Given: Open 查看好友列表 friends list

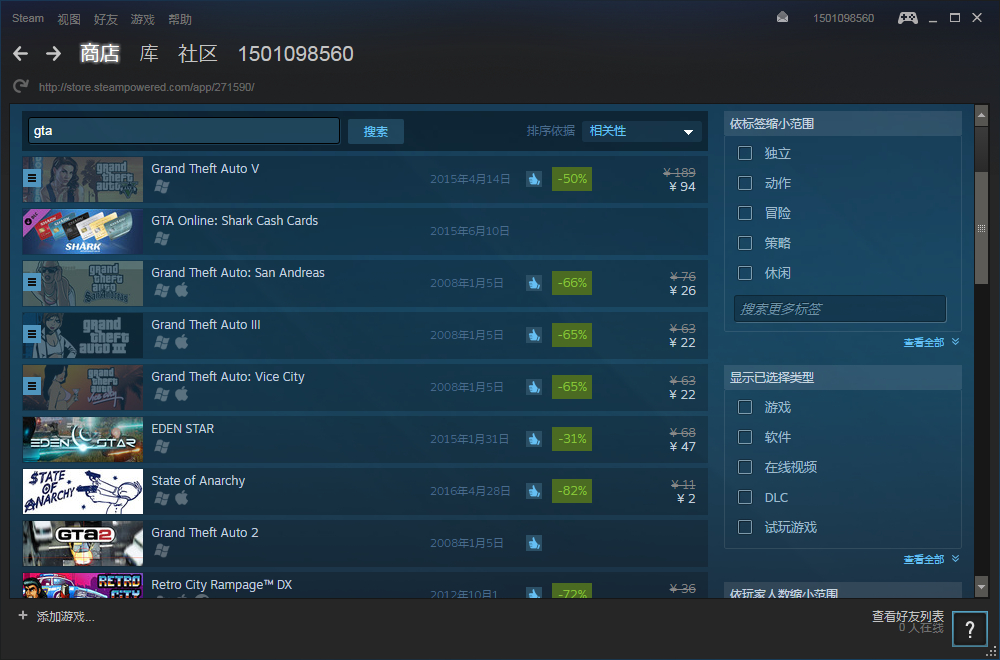Looking at the screenshot, I should tap(908, 616).
